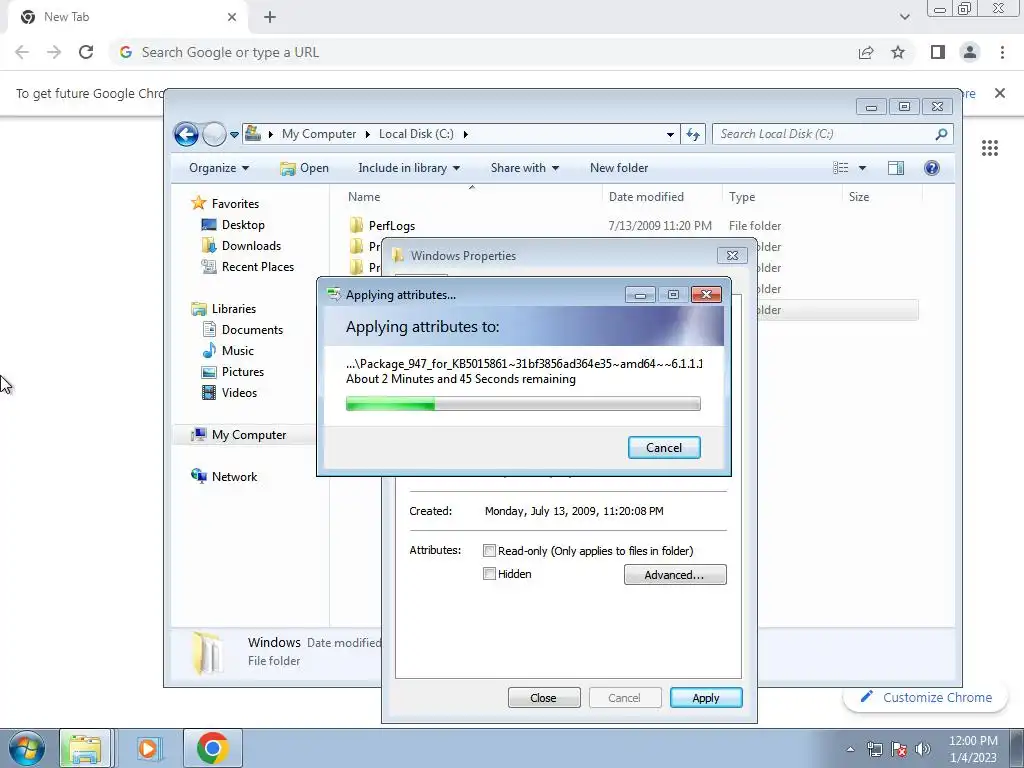Open the Organize menu
This screenshot has height=768, width=1024.
pos(219,168)
